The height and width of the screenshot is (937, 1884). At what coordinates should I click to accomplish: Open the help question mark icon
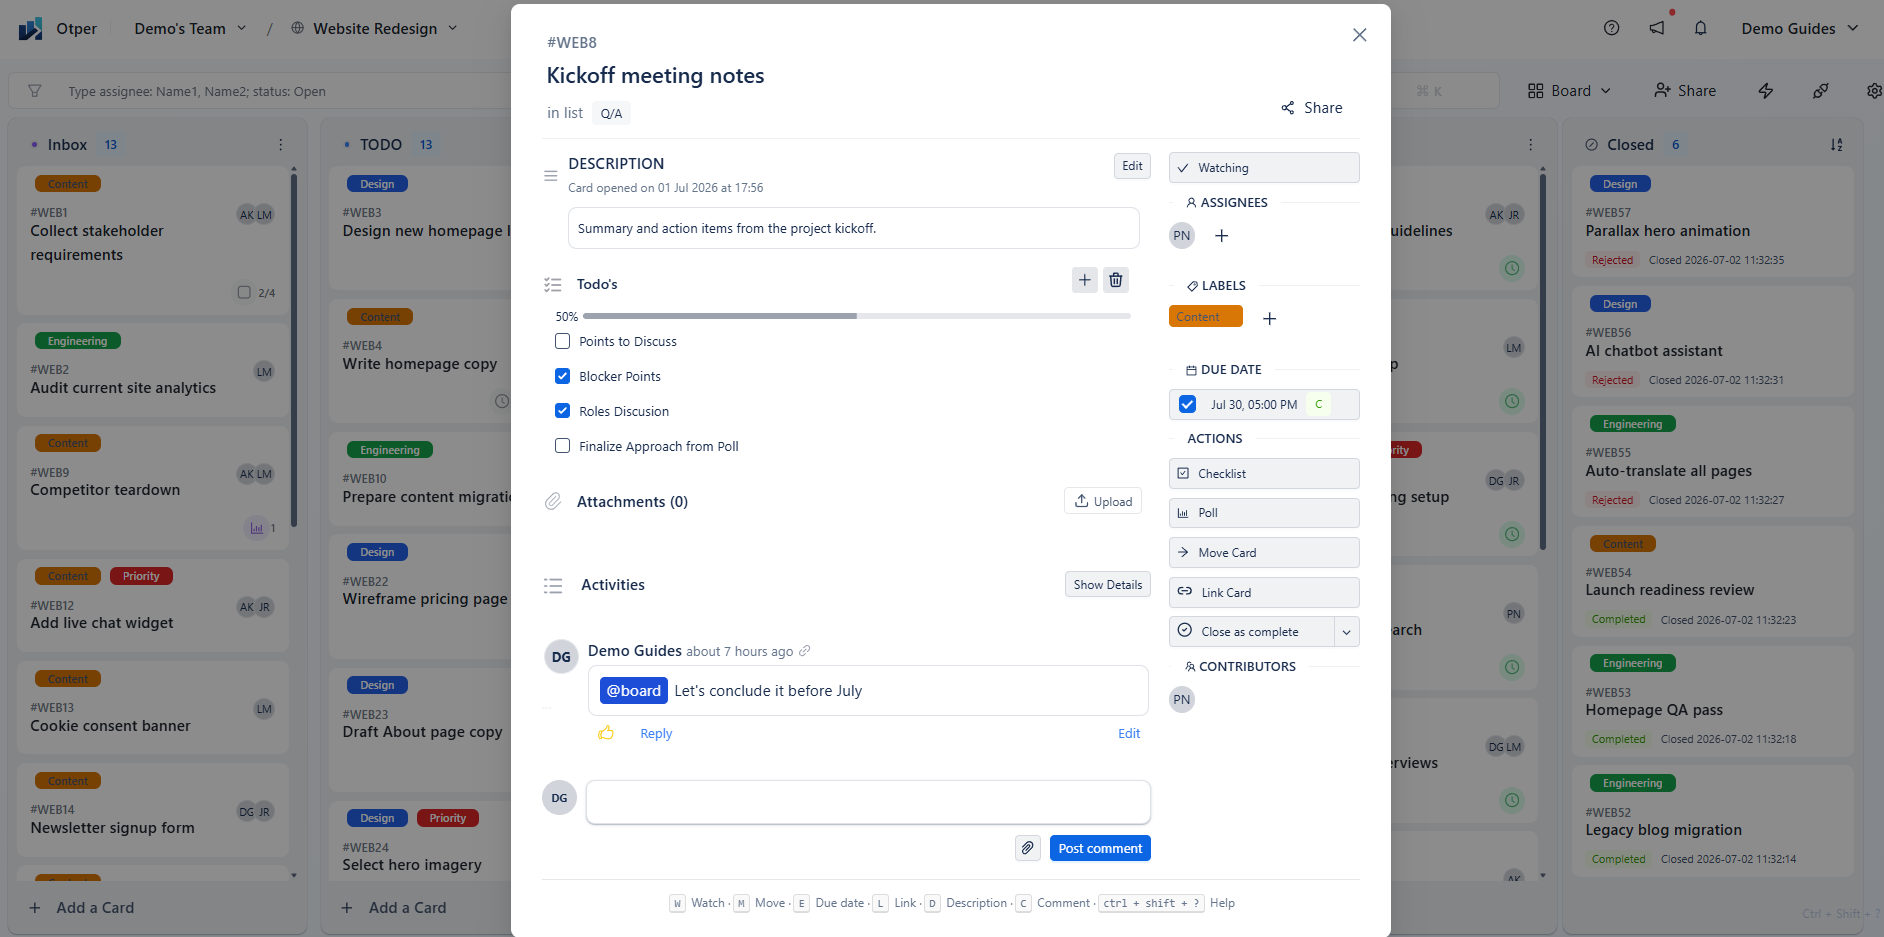click(x=1611, y=28)
